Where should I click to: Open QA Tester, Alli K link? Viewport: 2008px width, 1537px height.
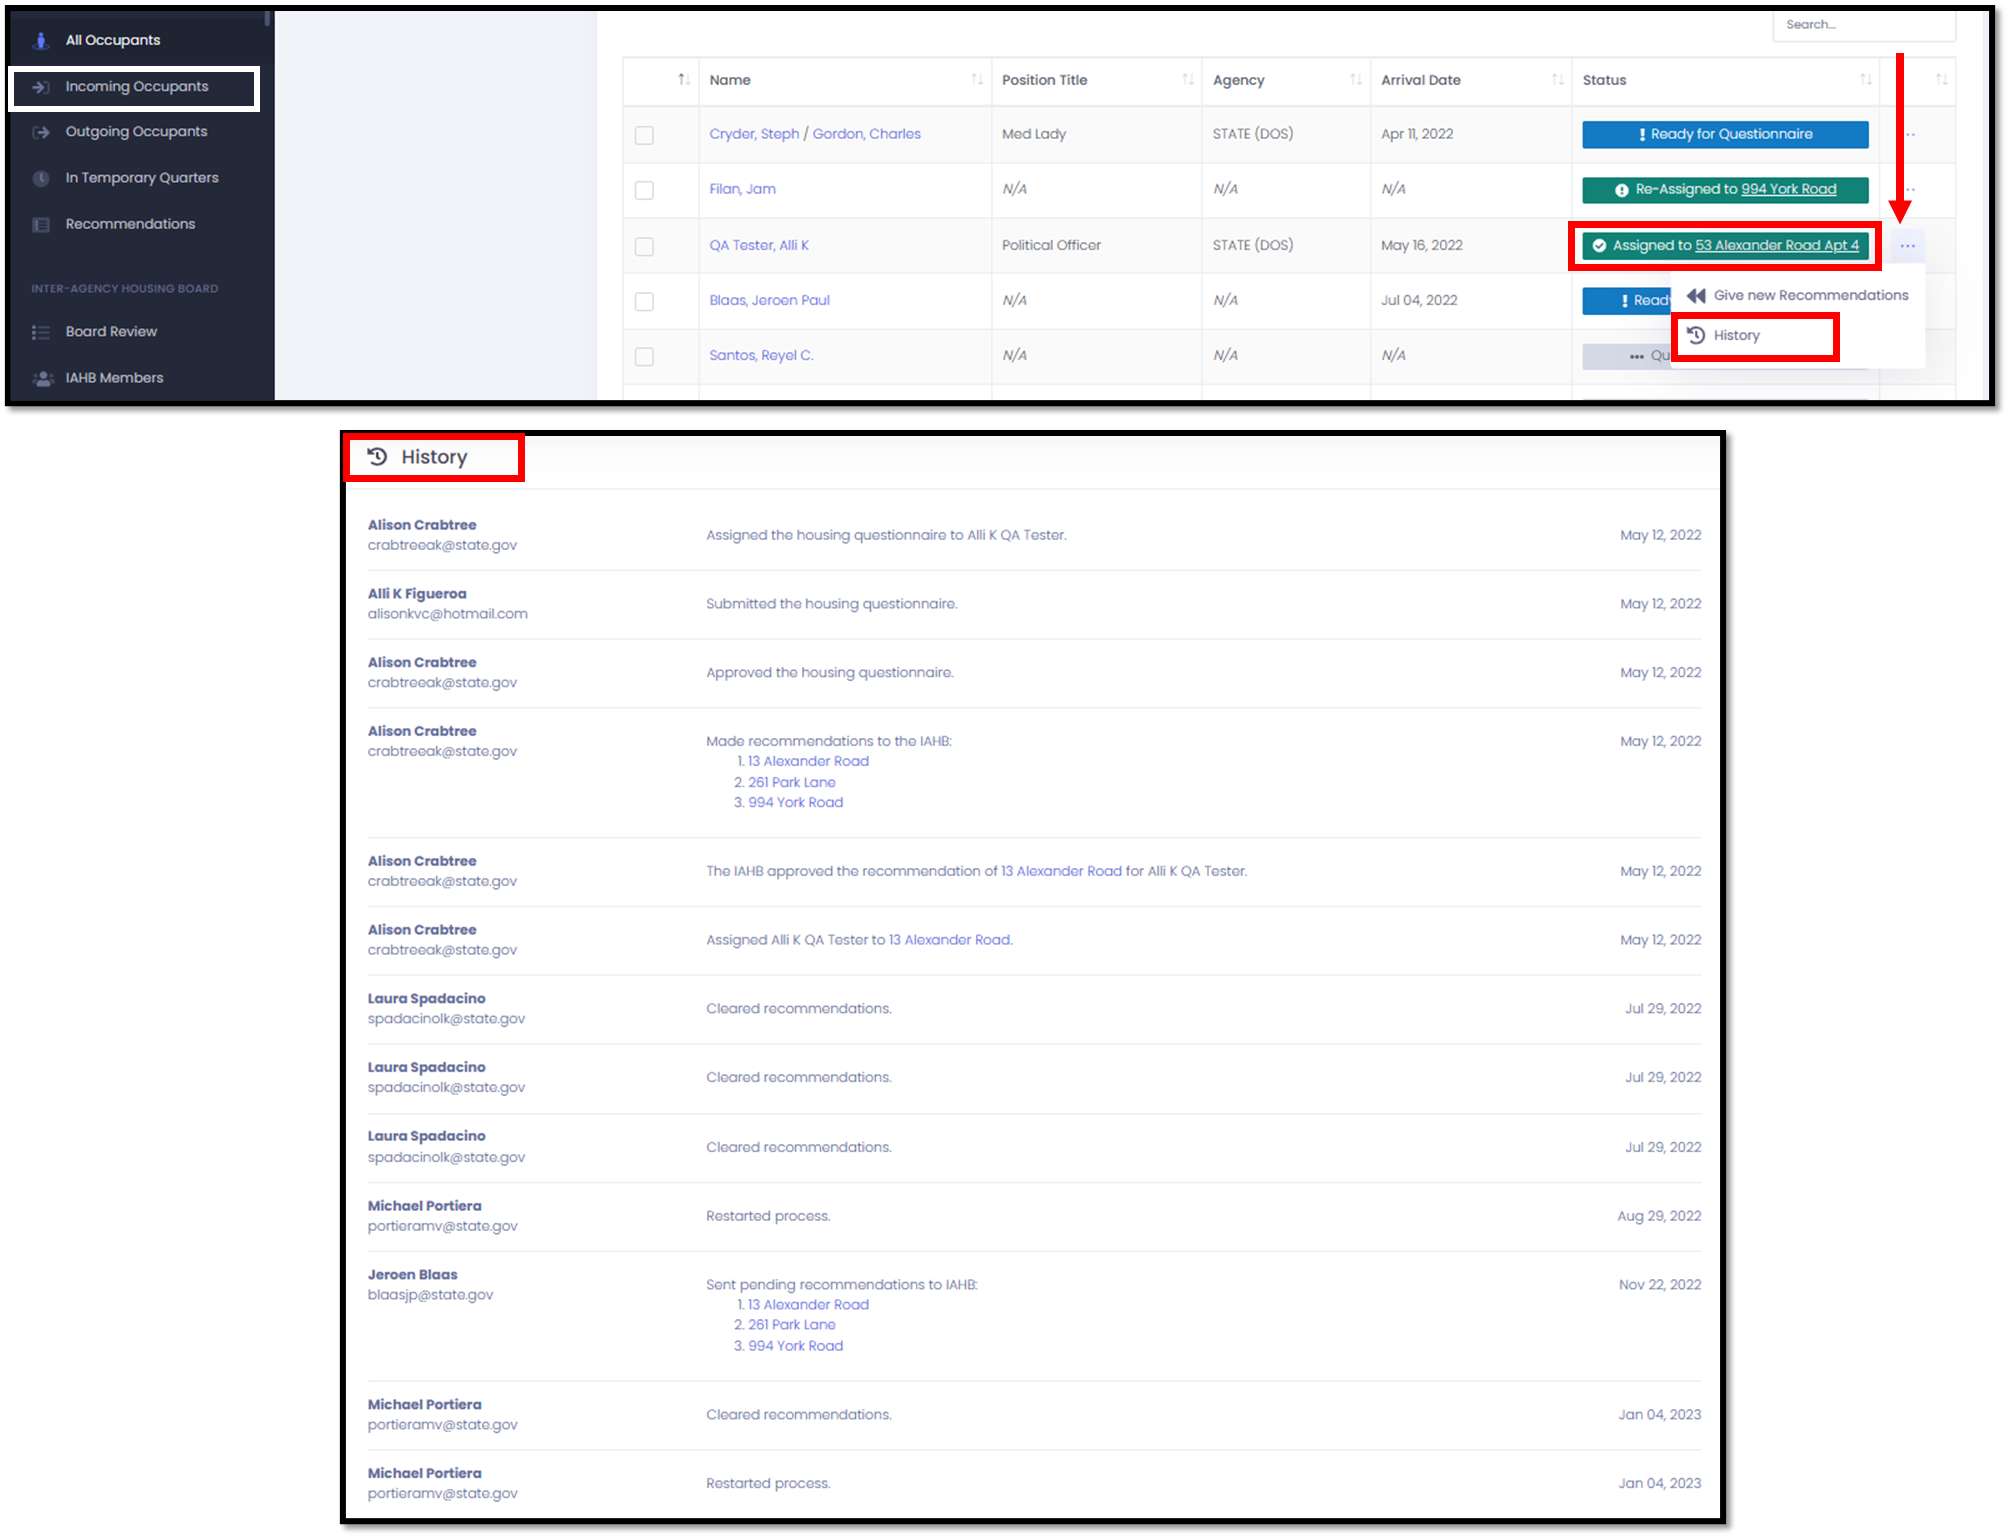[x=759, y=245]
